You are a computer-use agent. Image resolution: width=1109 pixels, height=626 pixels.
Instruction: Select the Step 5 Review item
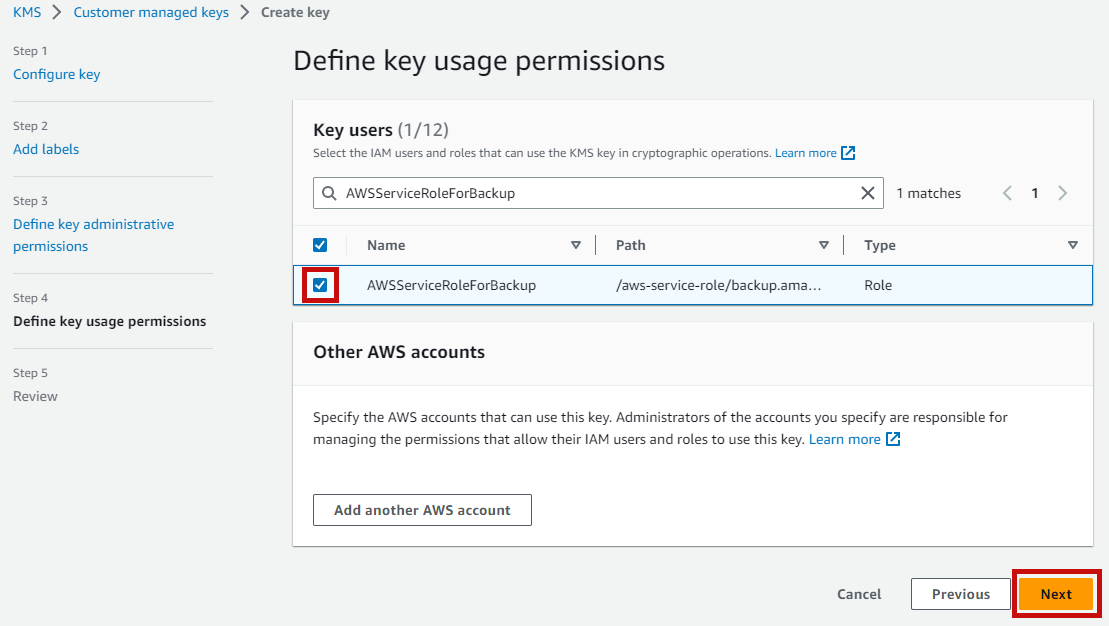35,396
